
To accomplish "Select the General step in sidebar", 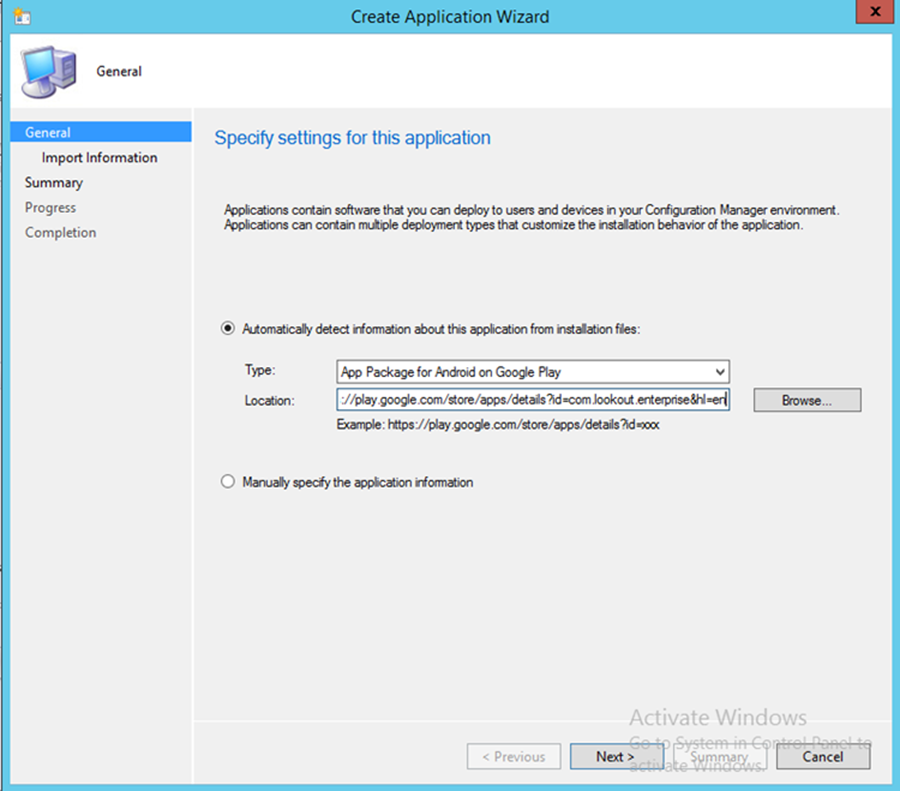I will click(x=101, y=132).
